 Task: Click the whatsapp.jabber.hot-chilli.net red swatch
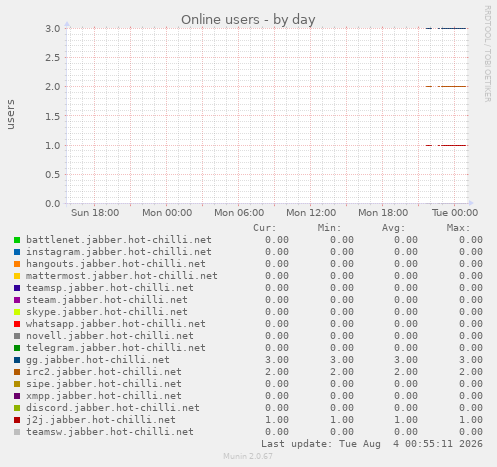pos(17,324)
